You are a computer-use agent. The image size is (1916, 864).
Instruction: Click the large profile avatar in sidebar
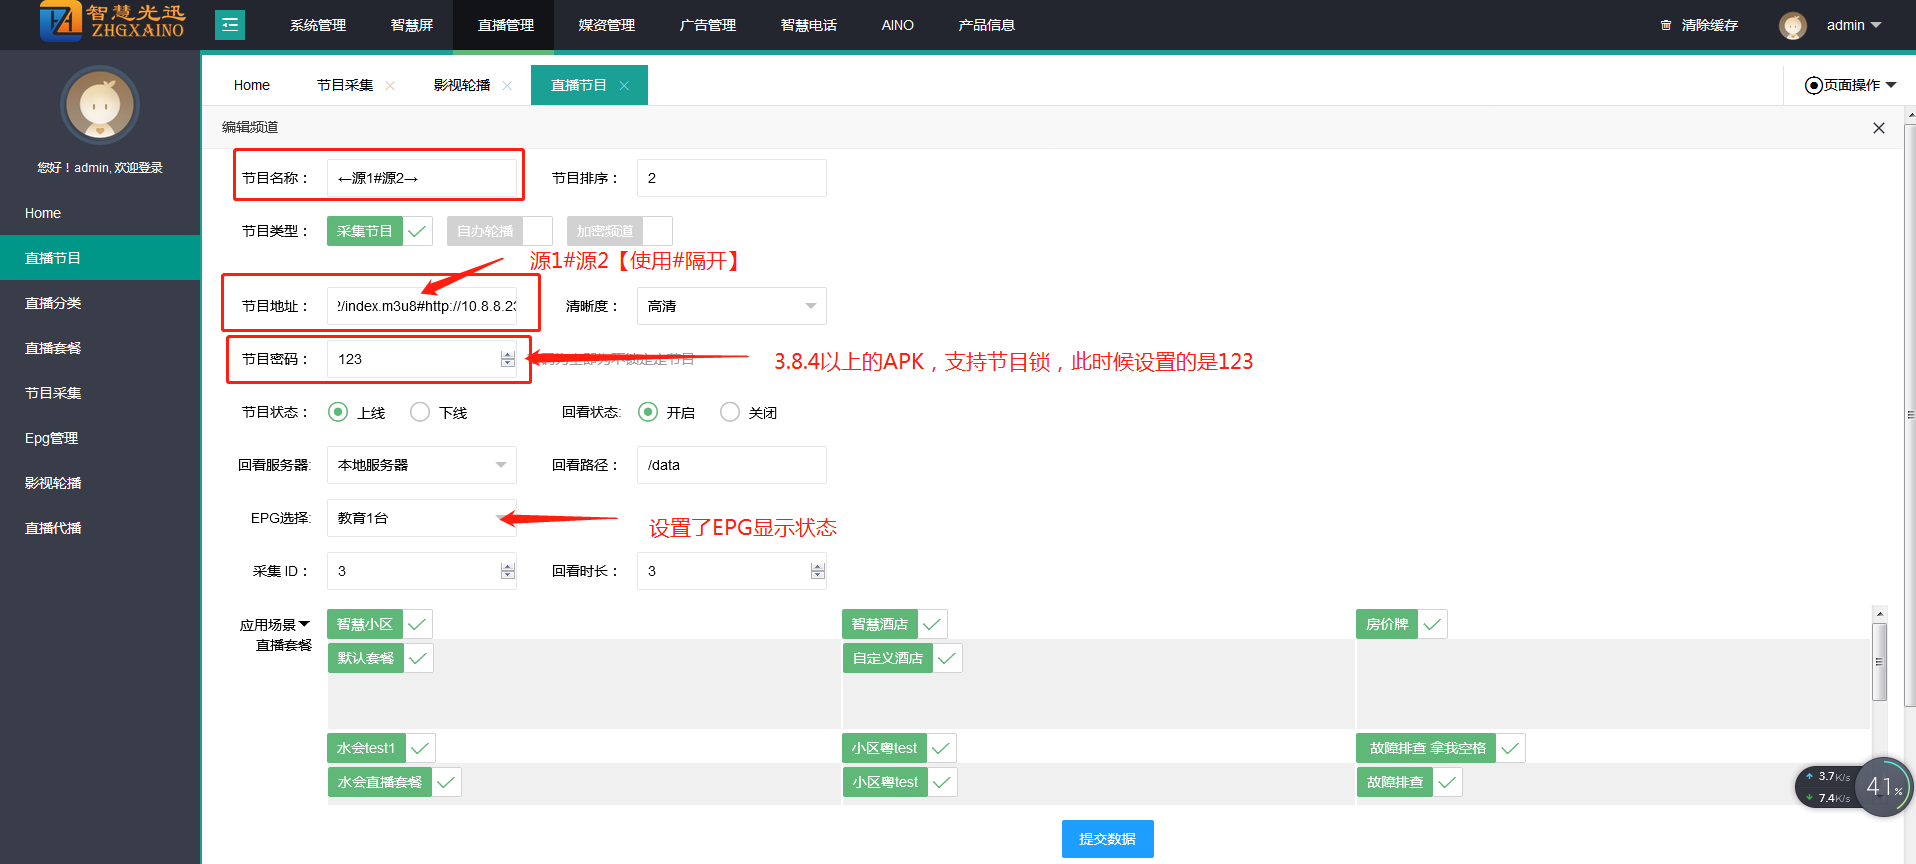(x=100, y=106)
